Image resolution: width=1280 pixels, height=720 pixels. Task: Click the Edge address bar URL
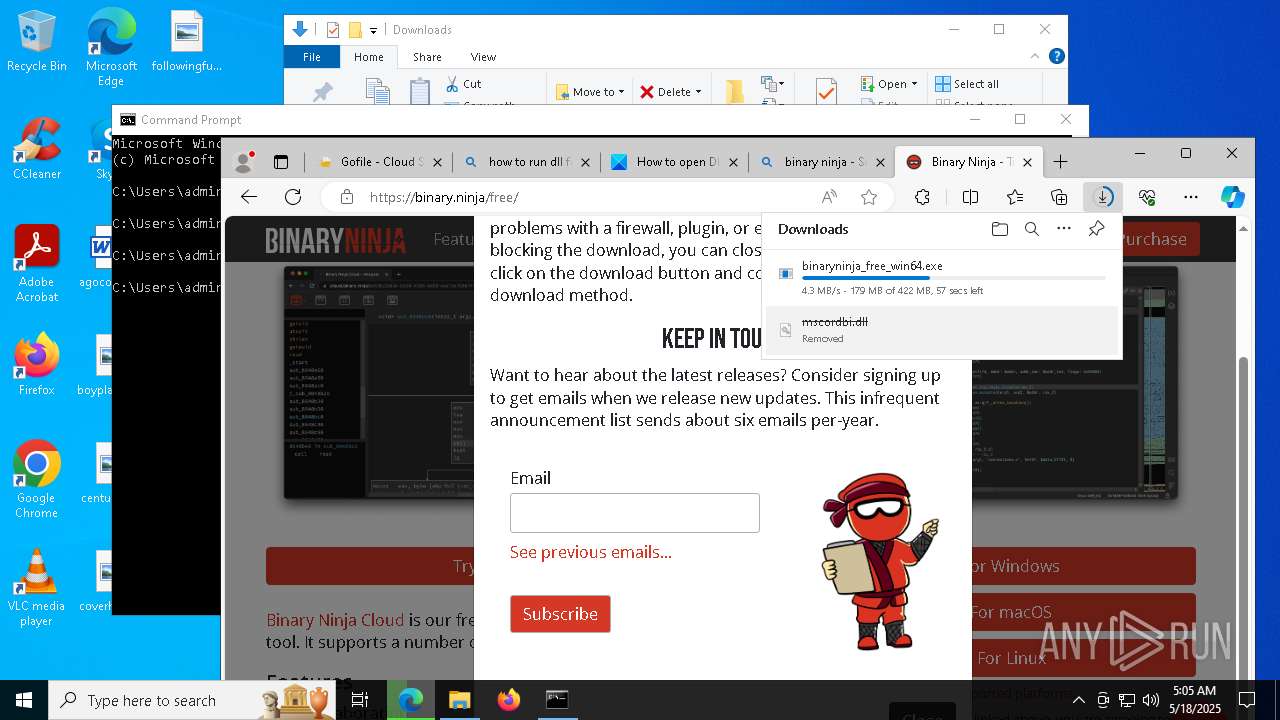[x=444, y=197]
